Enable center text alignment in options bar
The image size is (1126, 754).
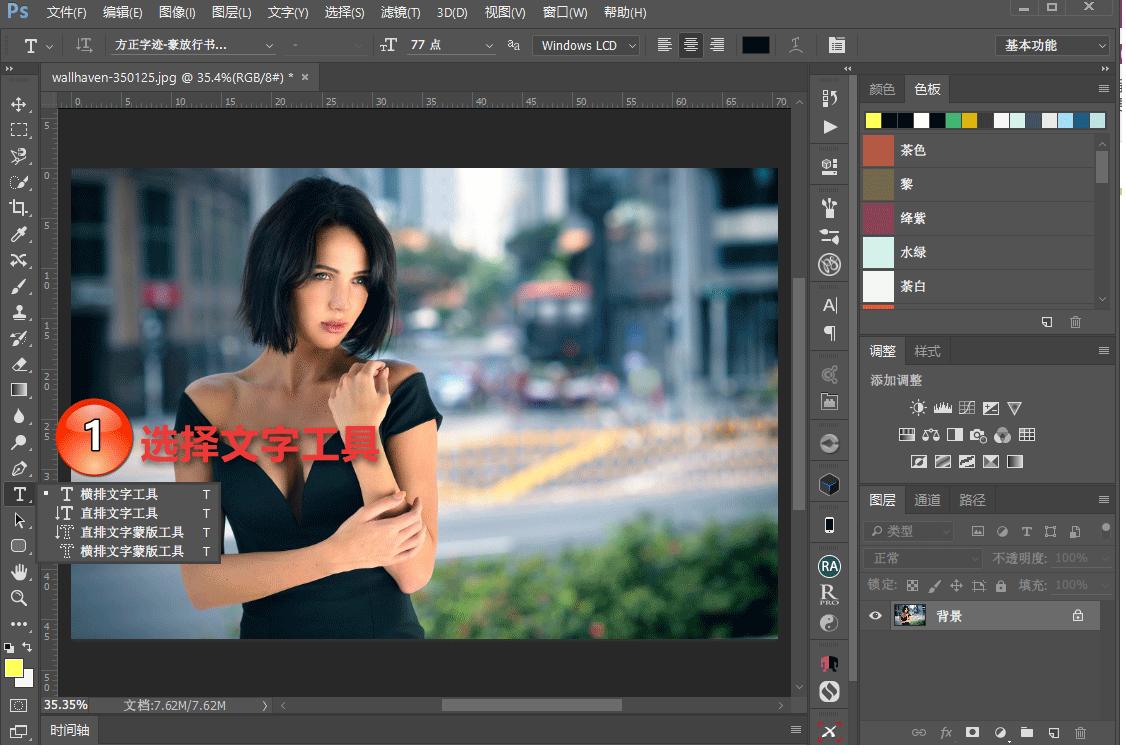pos(690,45)
